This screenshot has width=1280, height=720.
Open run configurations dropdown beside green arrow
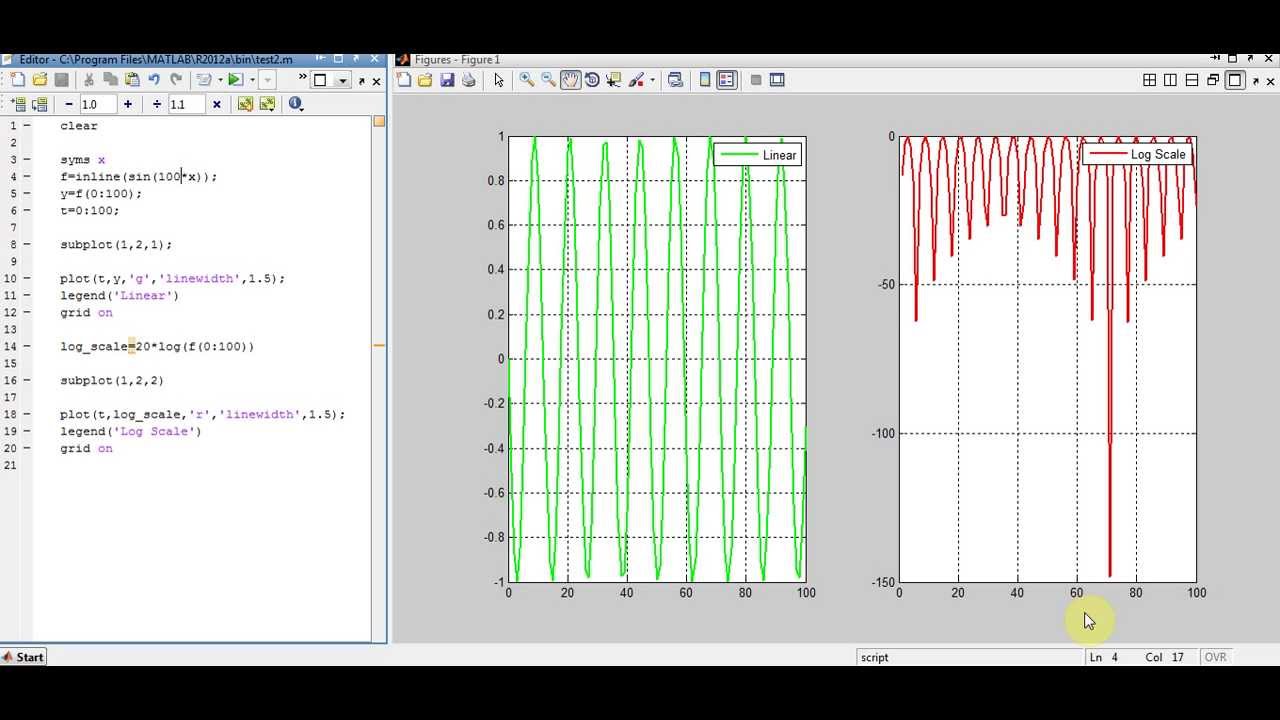tap(252, 80)
